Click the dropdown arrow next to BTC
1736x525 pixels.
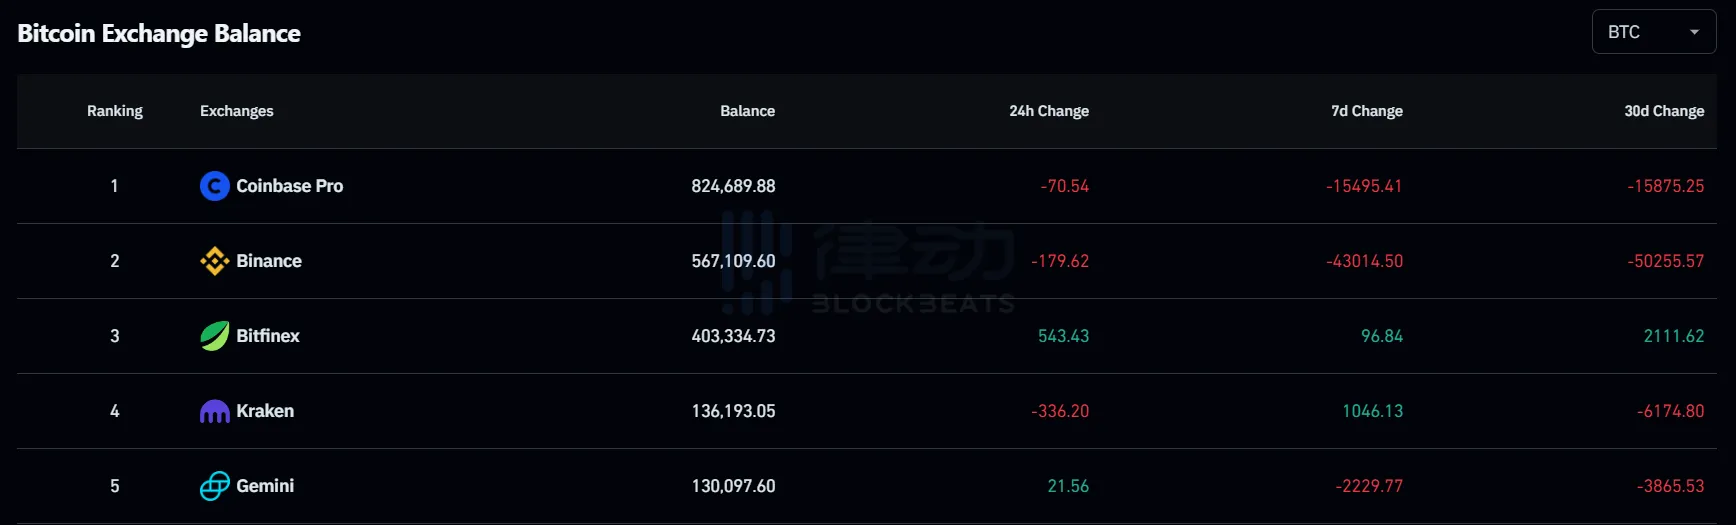click(1694, 33)
